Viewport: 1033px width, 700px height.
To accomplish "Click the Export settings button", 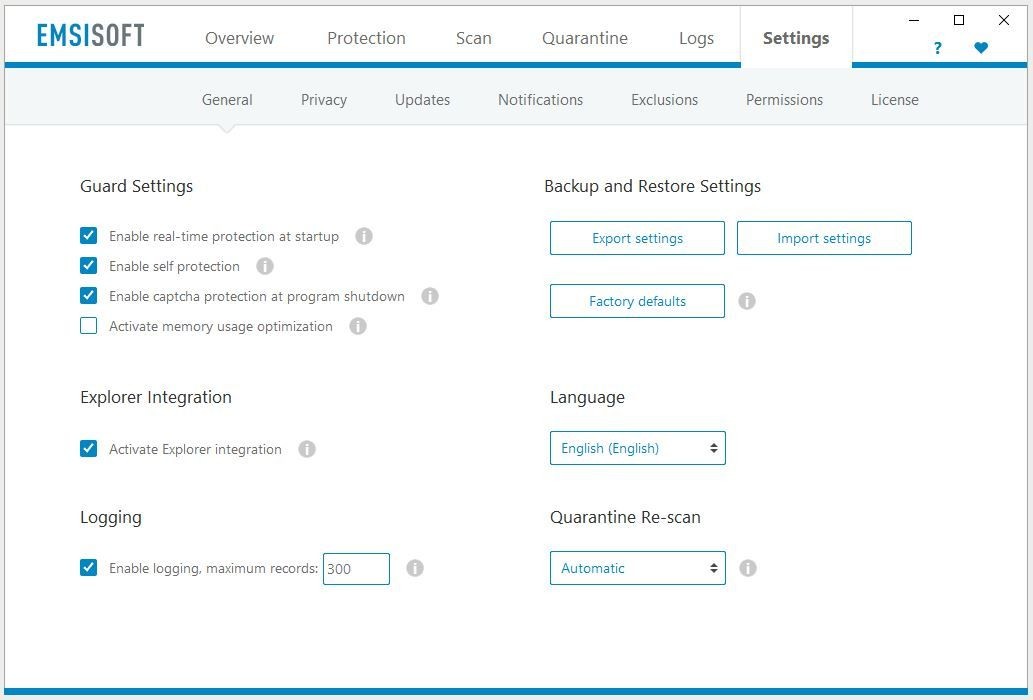I will pos(637,238).
